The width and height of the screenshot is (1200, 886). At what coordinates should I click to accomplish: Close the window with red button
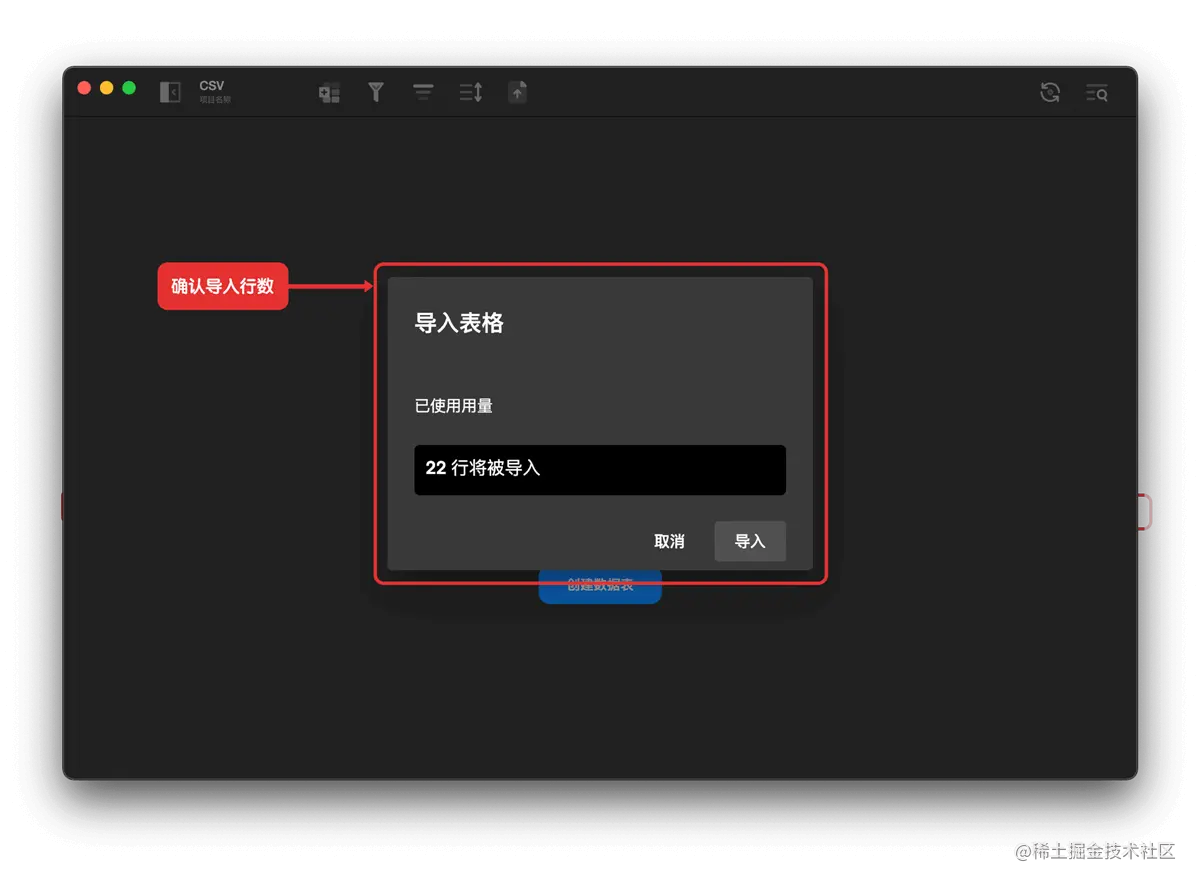84,88
